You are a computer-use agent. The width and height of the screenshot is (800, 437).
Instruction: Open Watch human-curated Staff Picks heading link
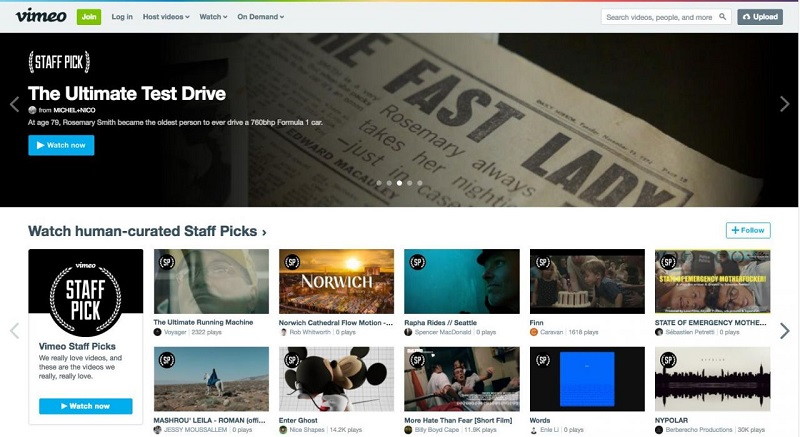click(x=147, y=231)
